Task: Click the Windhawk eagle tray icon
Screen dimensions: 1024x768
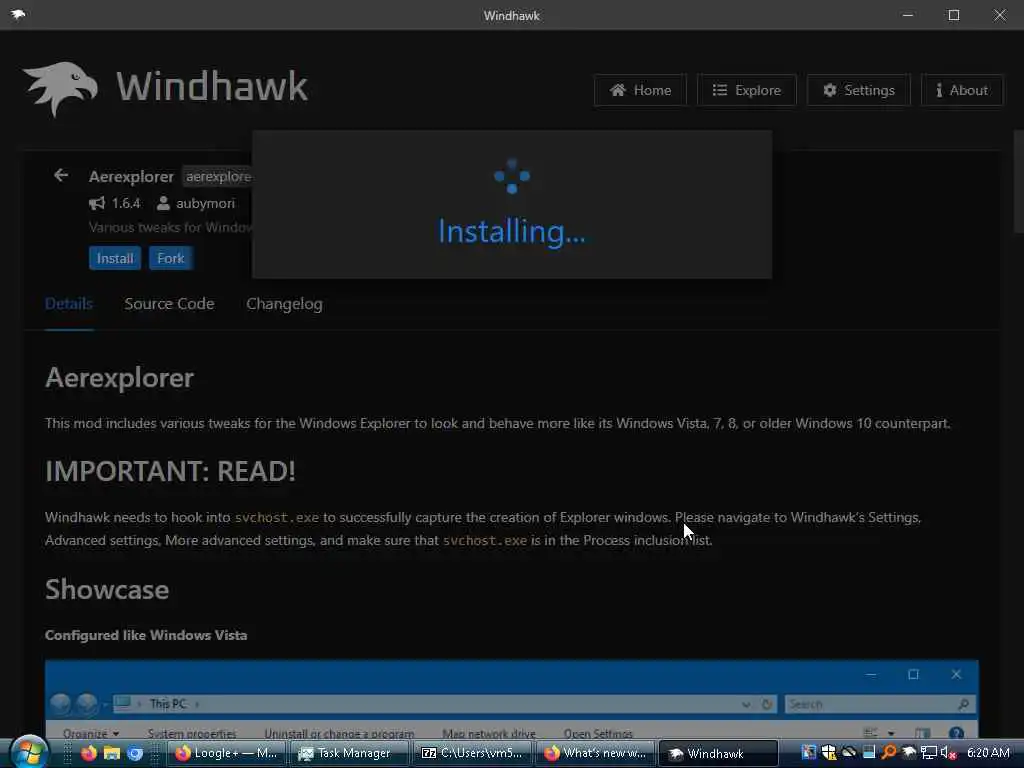Action: click(908, 752)
